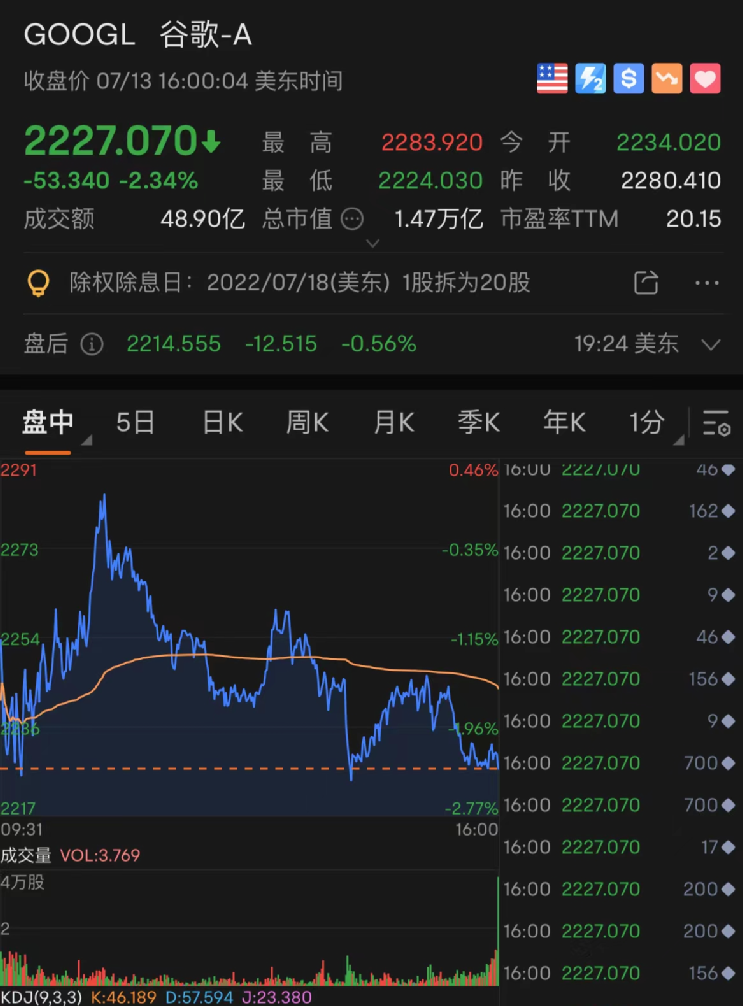The image size is (743, 1006).
Task: Expand after-hours row with right chevron
Action: coord(710,345)
